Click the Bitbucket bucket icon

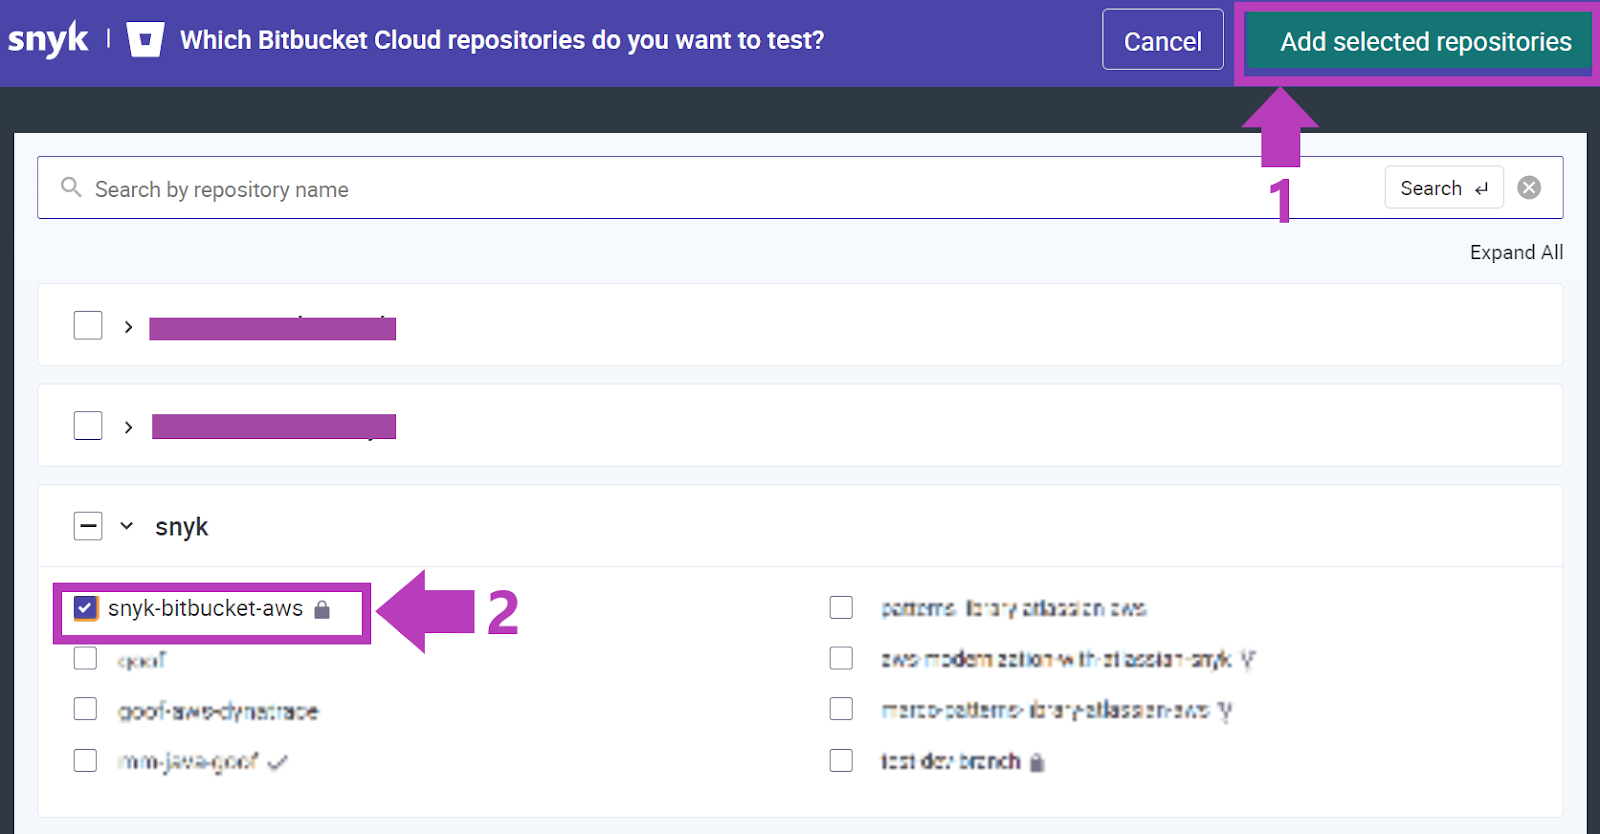(145, 40)
